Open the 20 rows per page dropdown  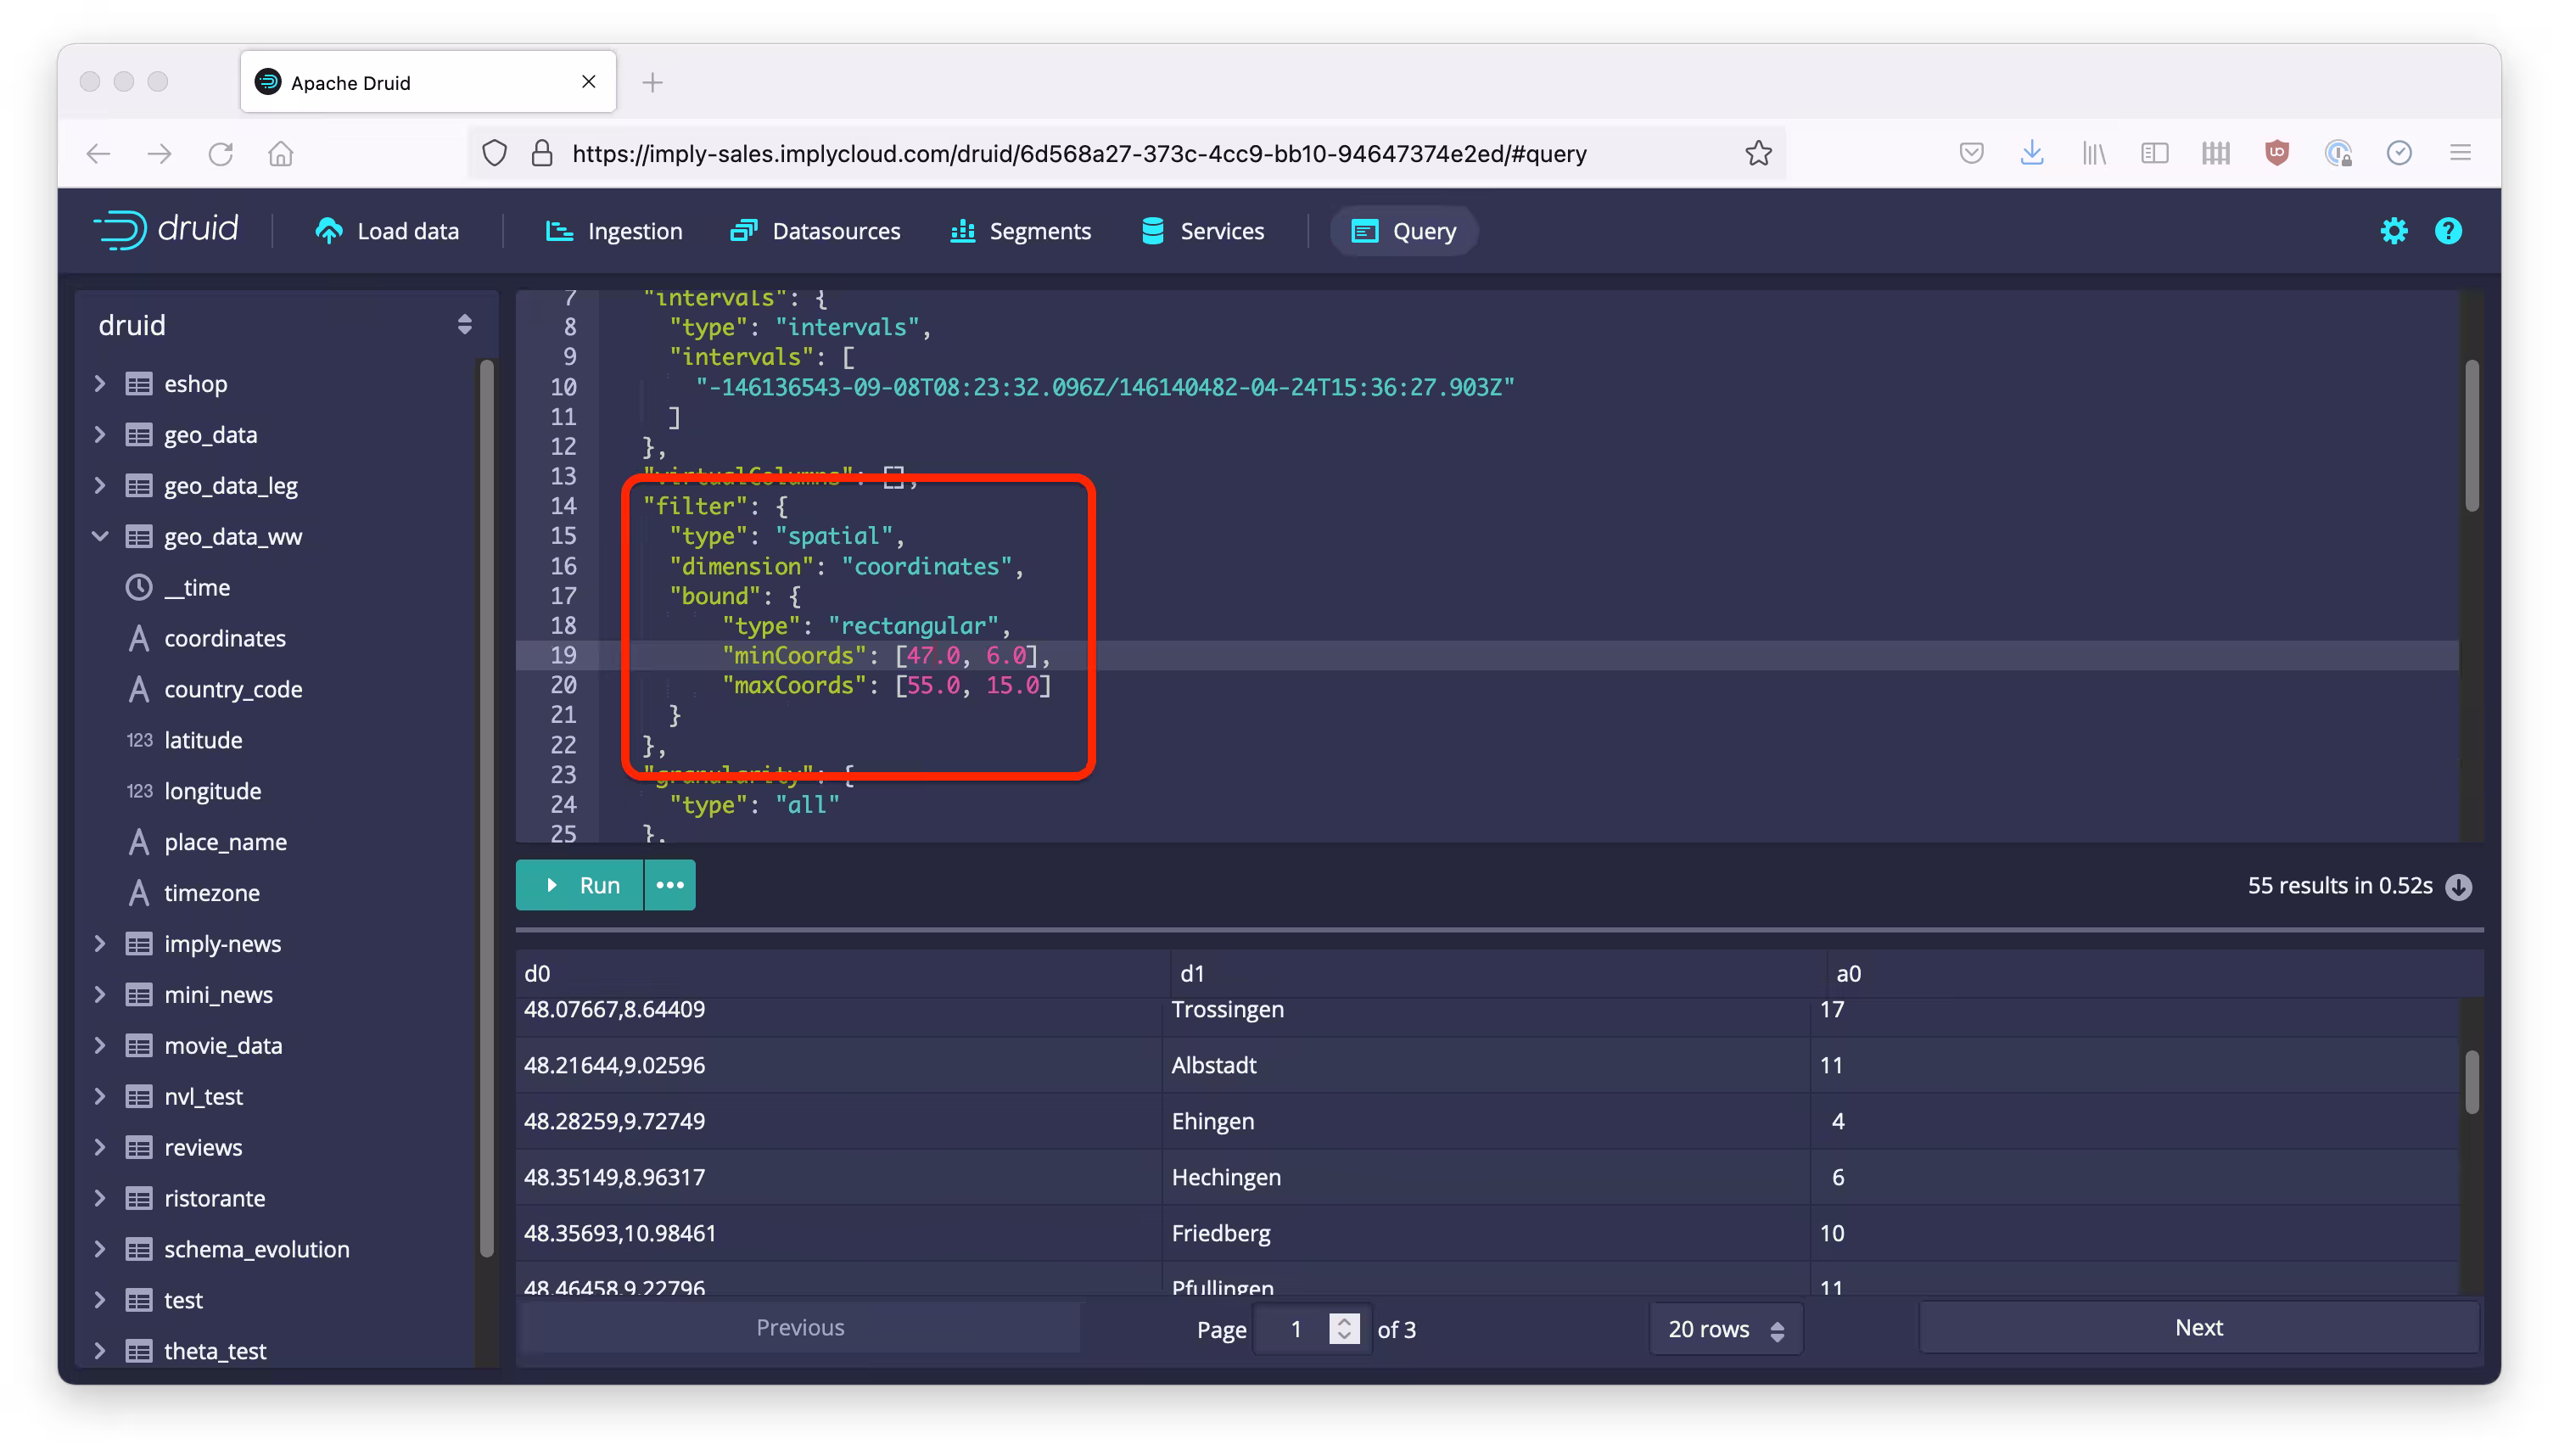(1725, 1329)
